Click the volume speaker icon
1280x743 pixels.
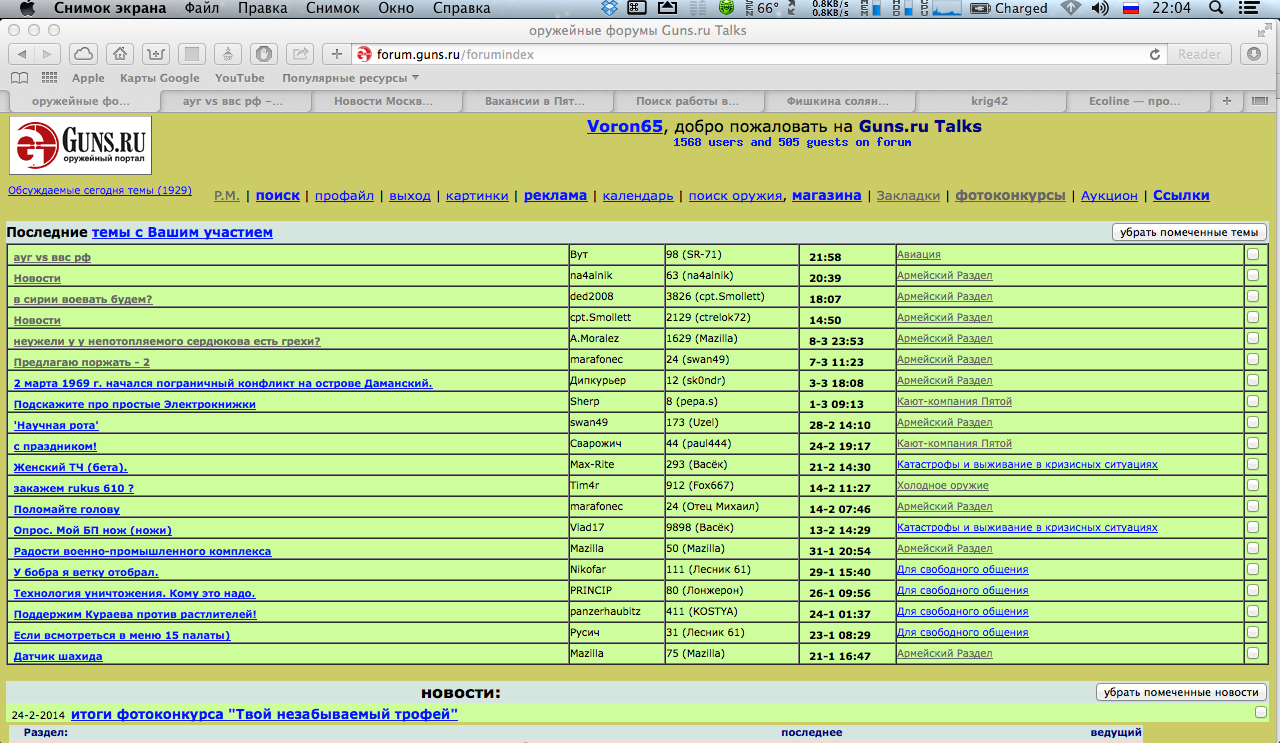[x=1099, y=9]
